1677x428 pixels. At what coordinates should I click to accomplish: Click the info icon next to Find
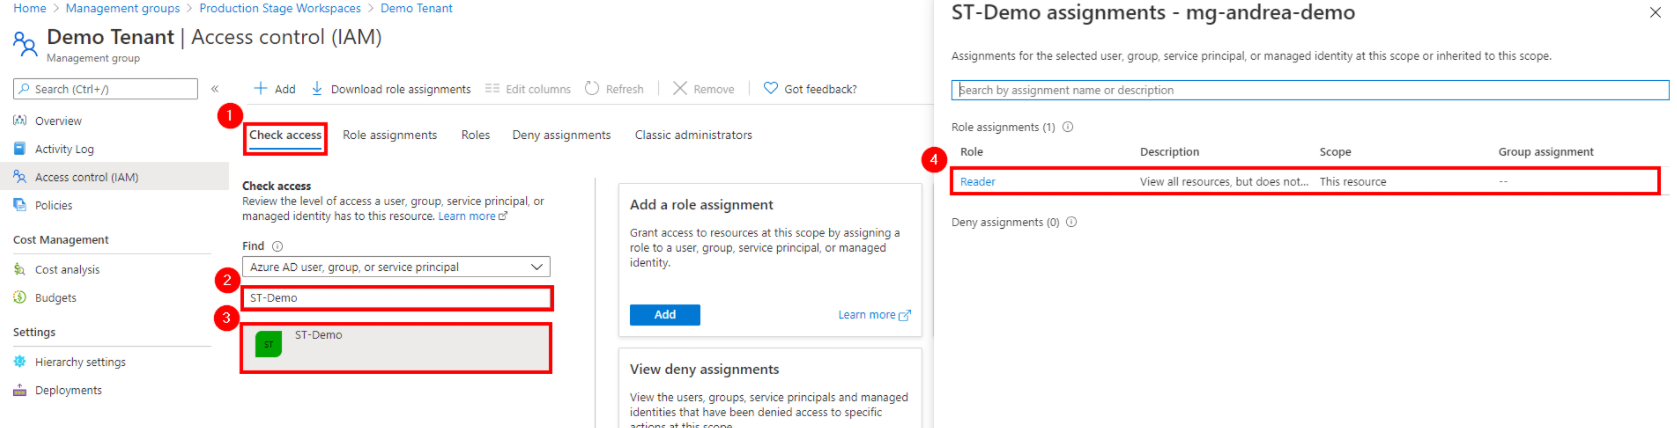(x=278, y=246)
